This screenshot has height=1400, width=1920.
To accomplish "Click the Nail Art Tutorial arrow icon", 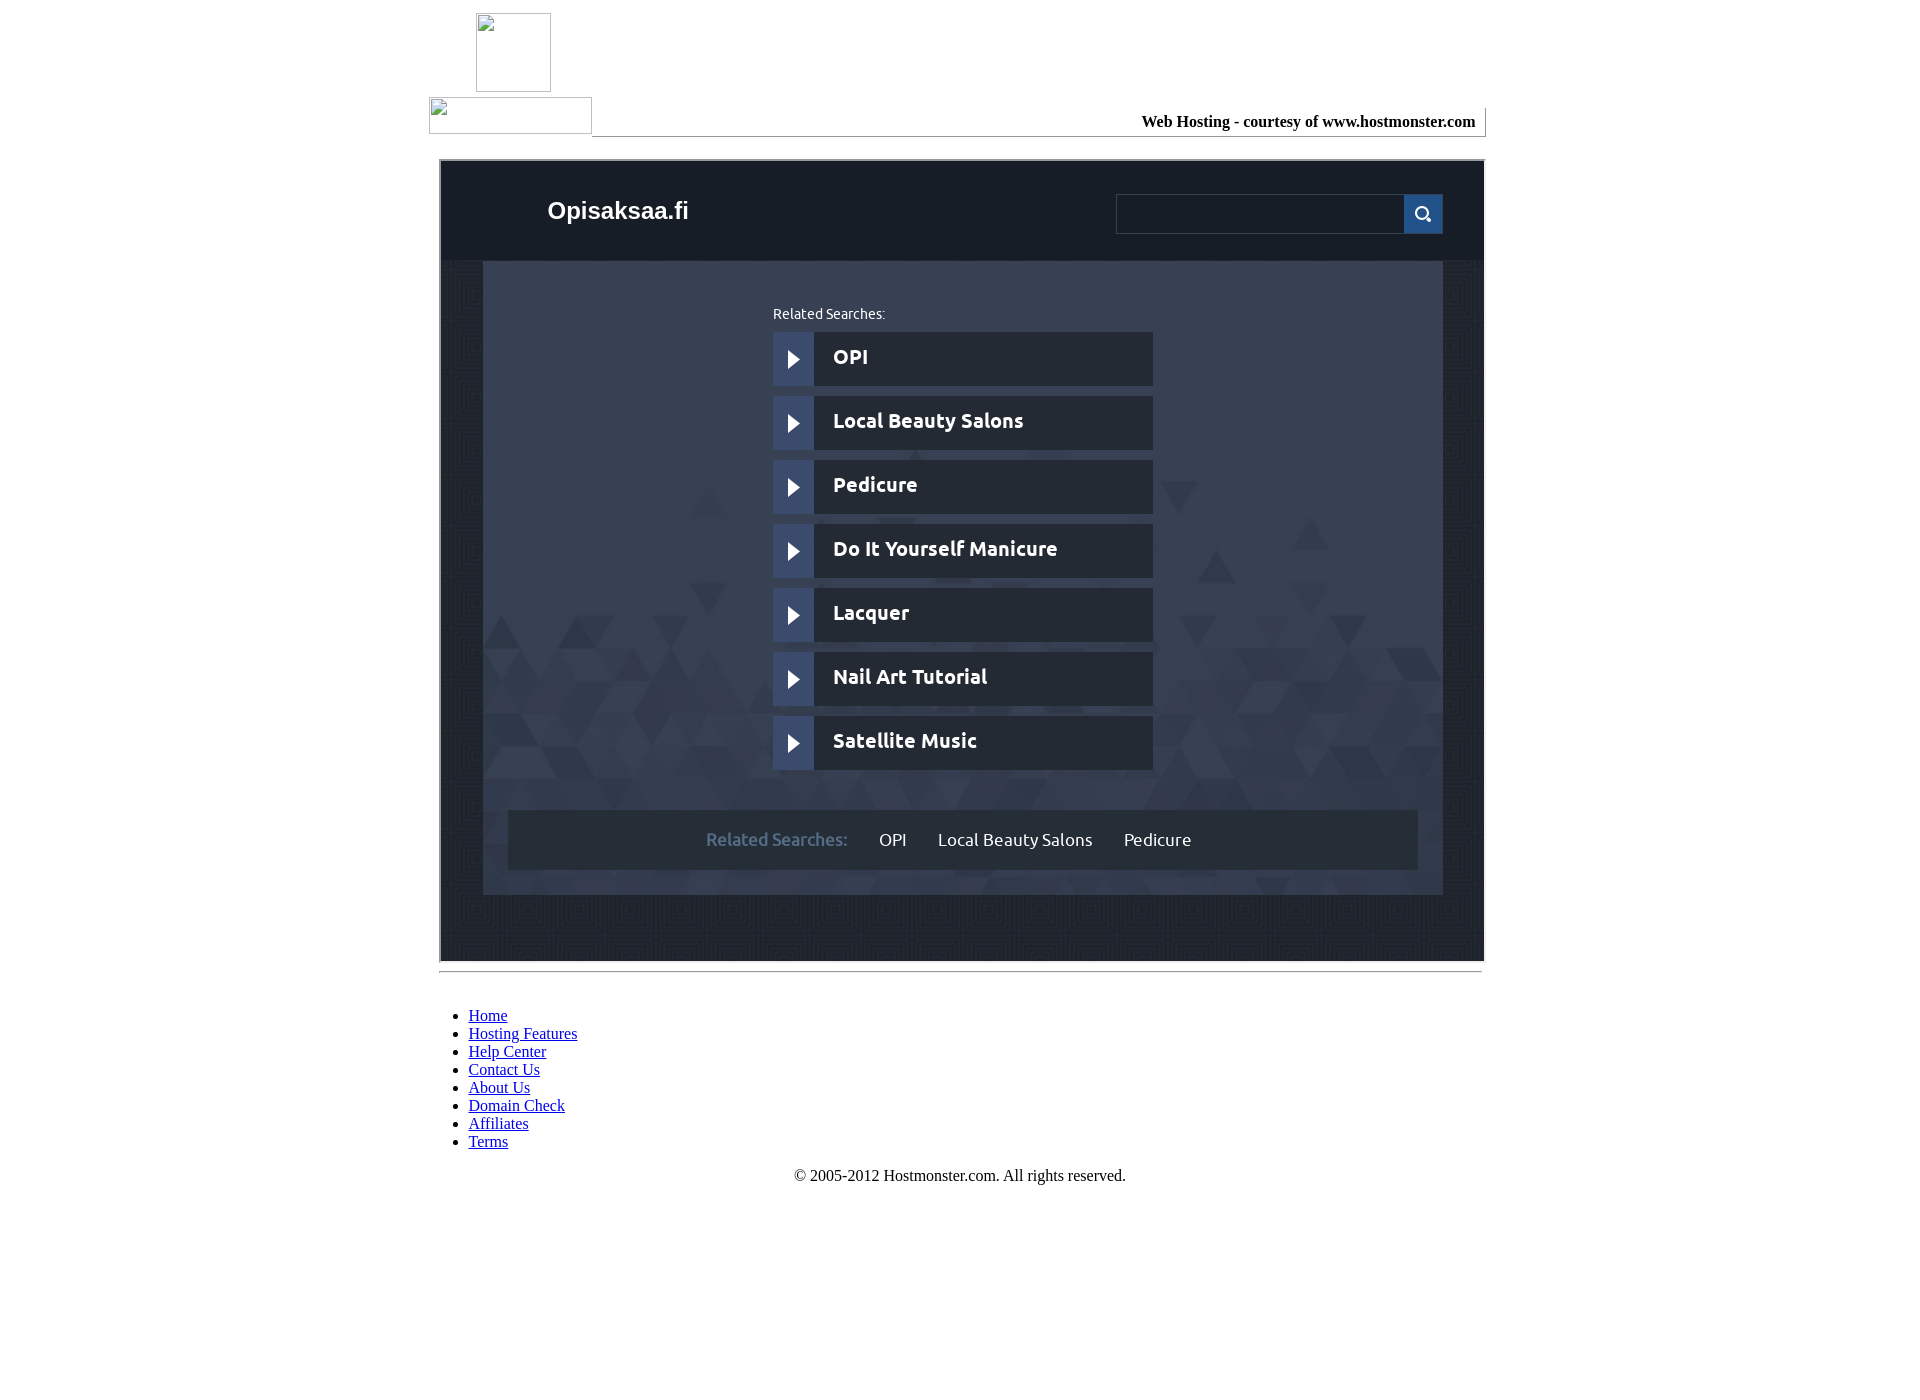I will tap(792, 678).
